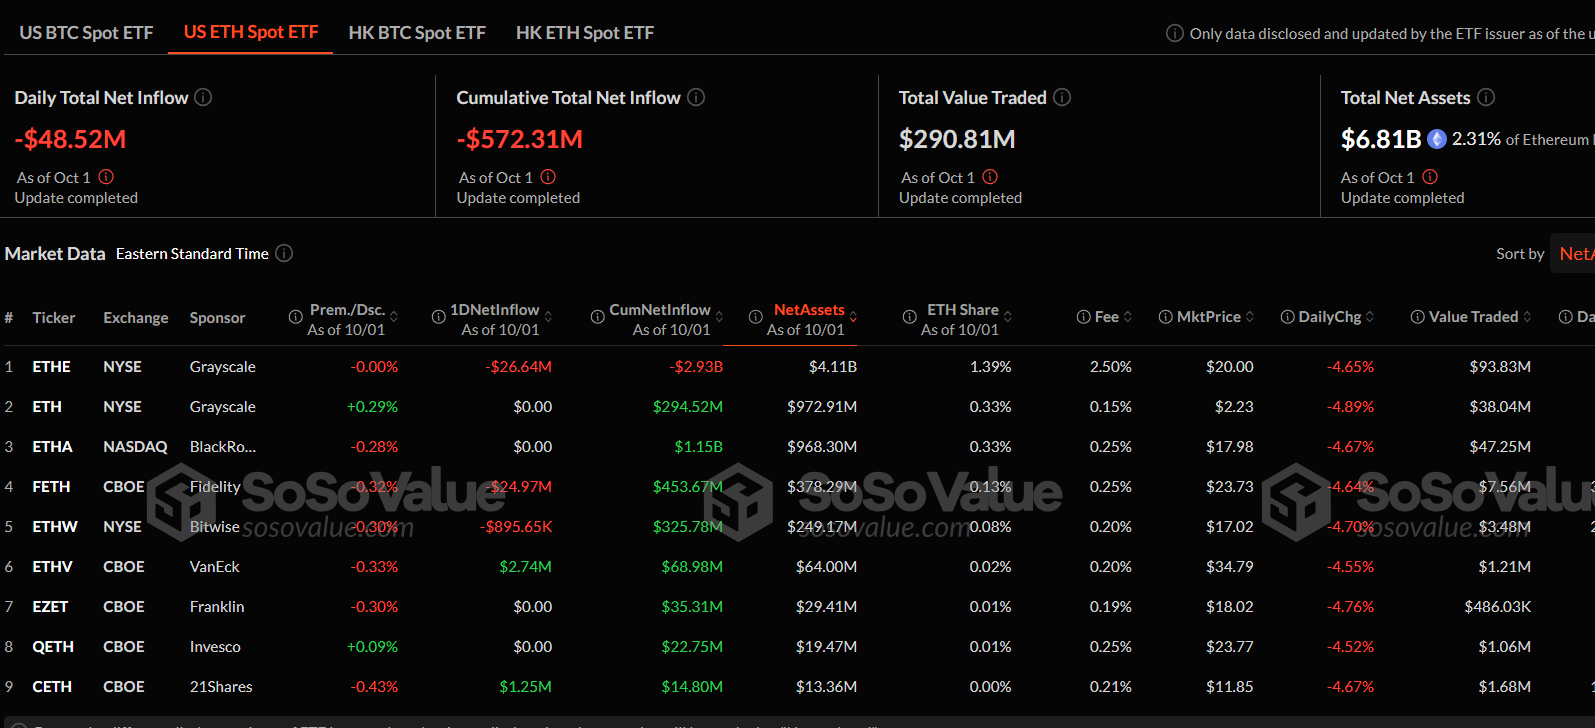Viewport: 1595px width, 728px height.
Task: Click red alert icon under Cumulative Total Net Inflow
Action: [548, 177]
